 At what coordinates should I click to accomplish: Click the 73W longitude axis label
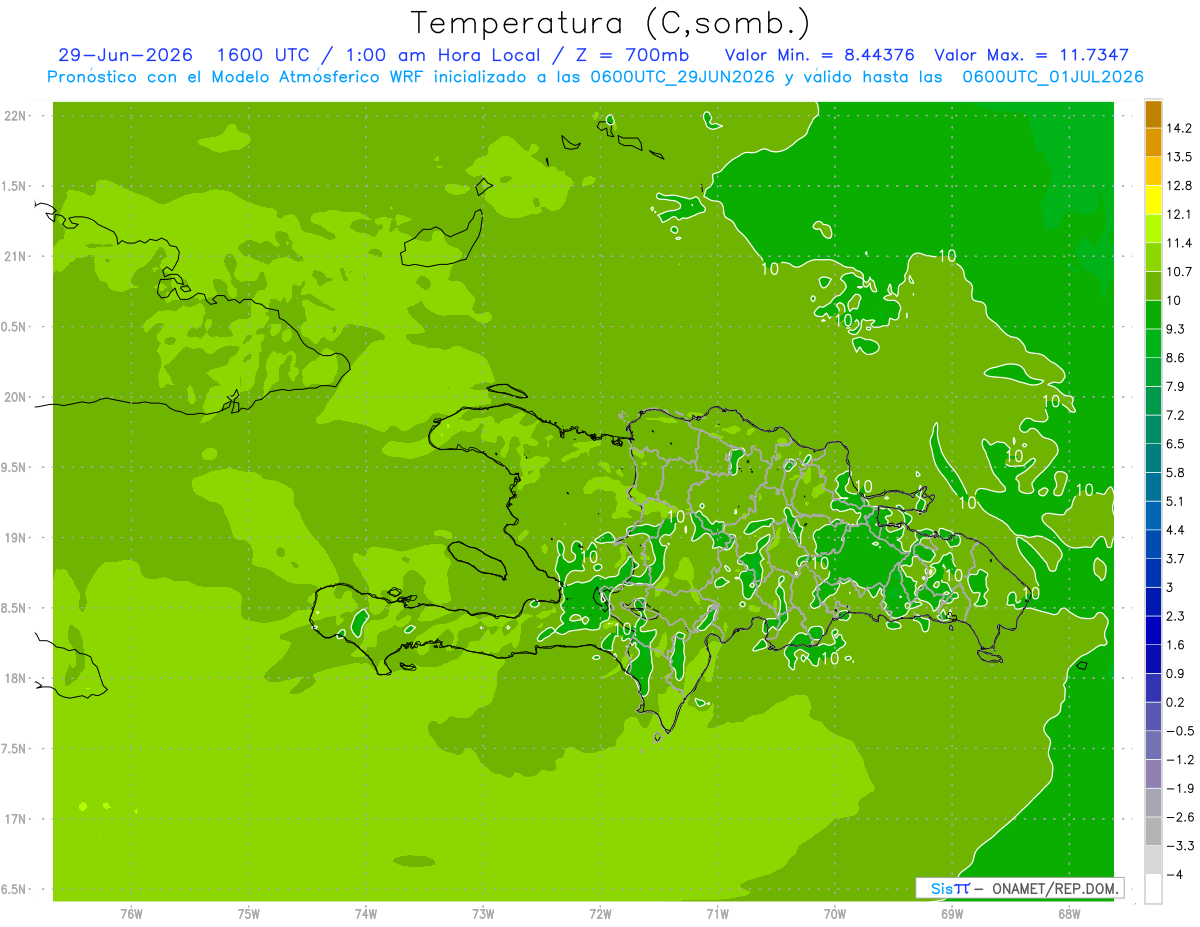pyautogui.click(x=483, y=913)
